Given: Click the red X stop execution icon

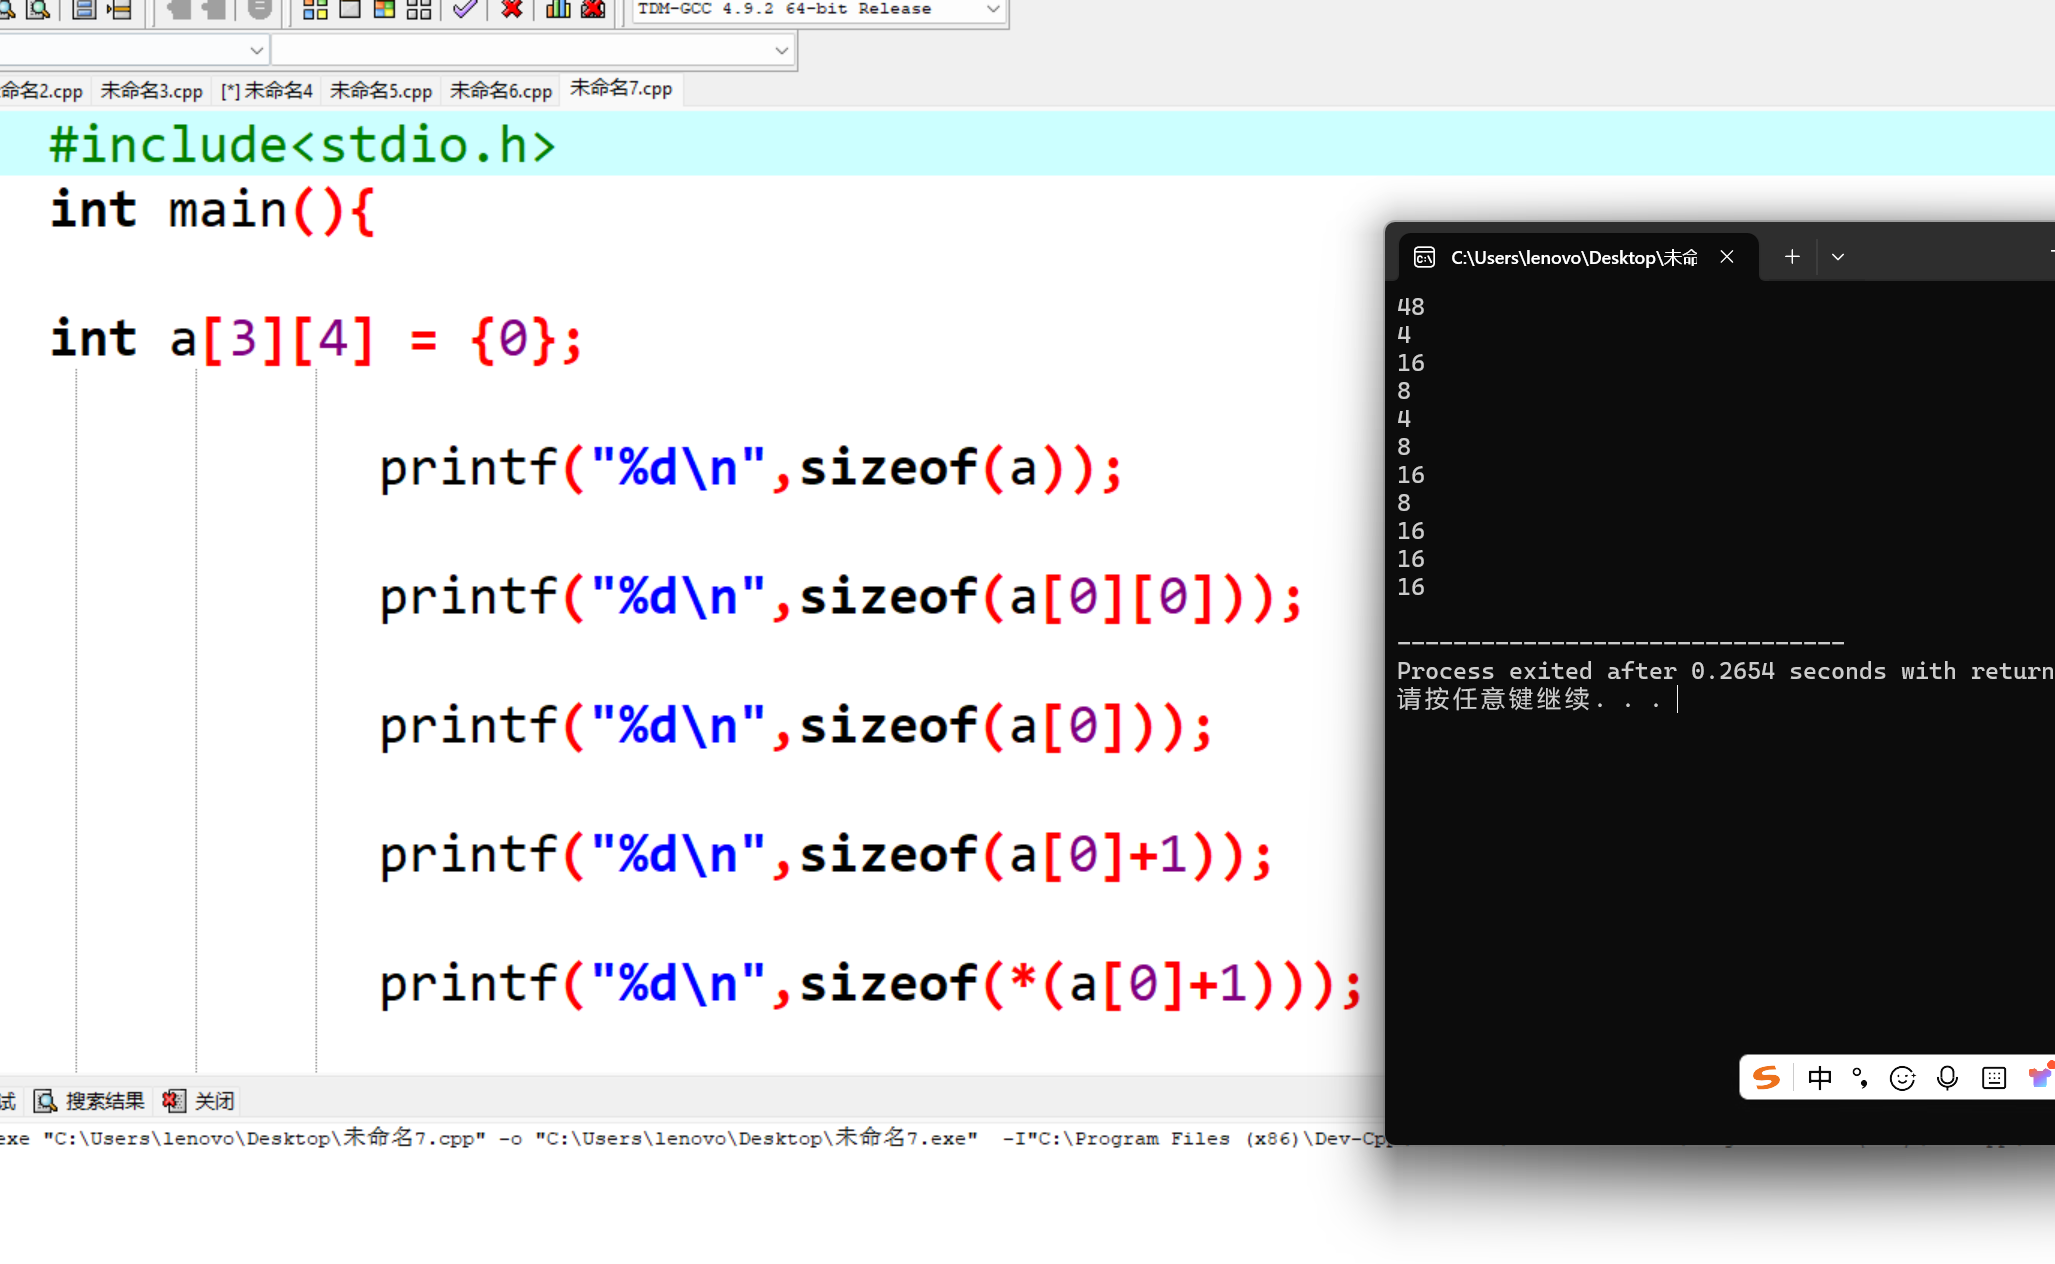Looking at the screenshot, I should click(x=512, y=10).
